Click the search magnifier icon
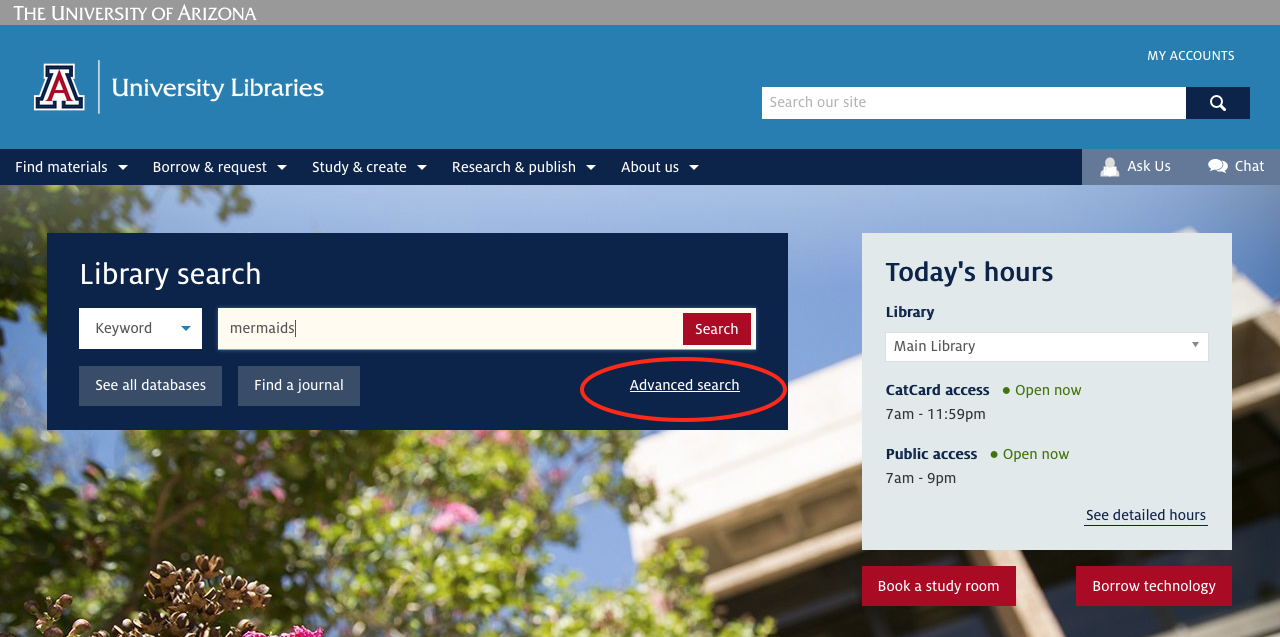 coord(1217,102)
